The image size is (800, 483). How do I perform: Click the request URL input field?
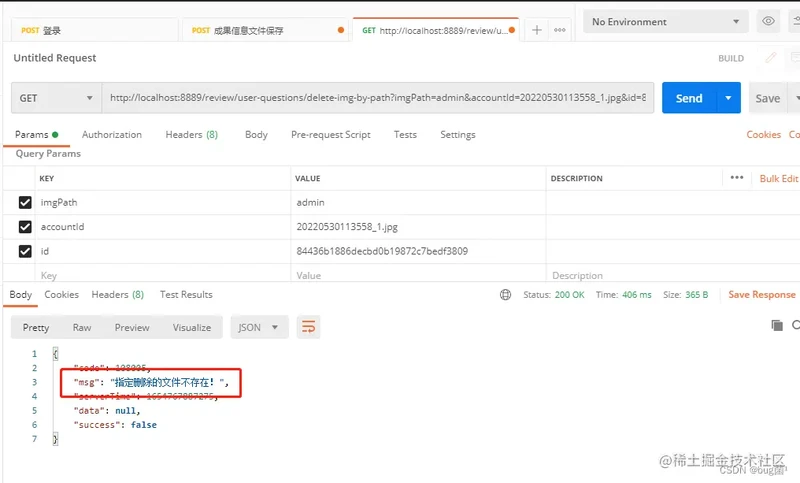click(x=378, y=98)
